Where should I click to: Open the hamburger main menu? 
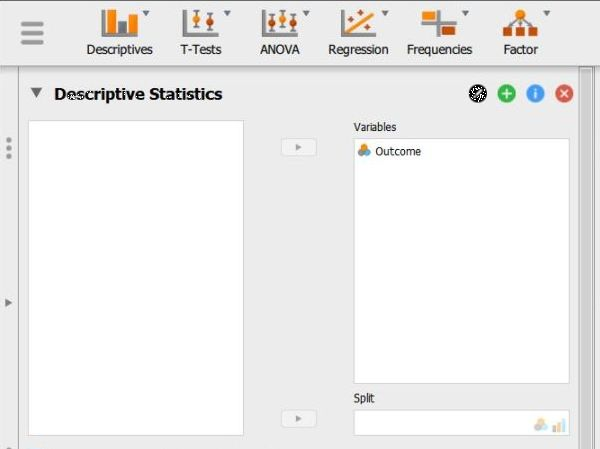pyautogui.click(x=32, y=32)
